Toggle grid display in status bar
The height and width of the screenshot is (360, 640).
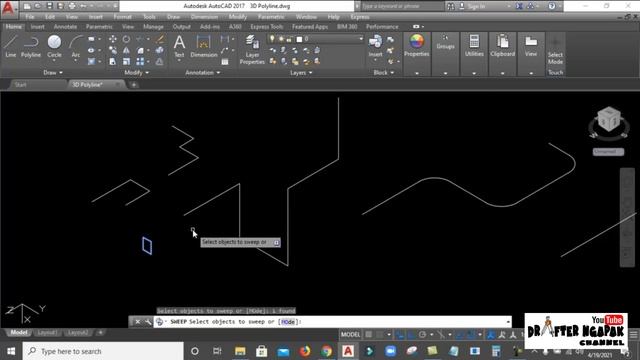[369, 335]
